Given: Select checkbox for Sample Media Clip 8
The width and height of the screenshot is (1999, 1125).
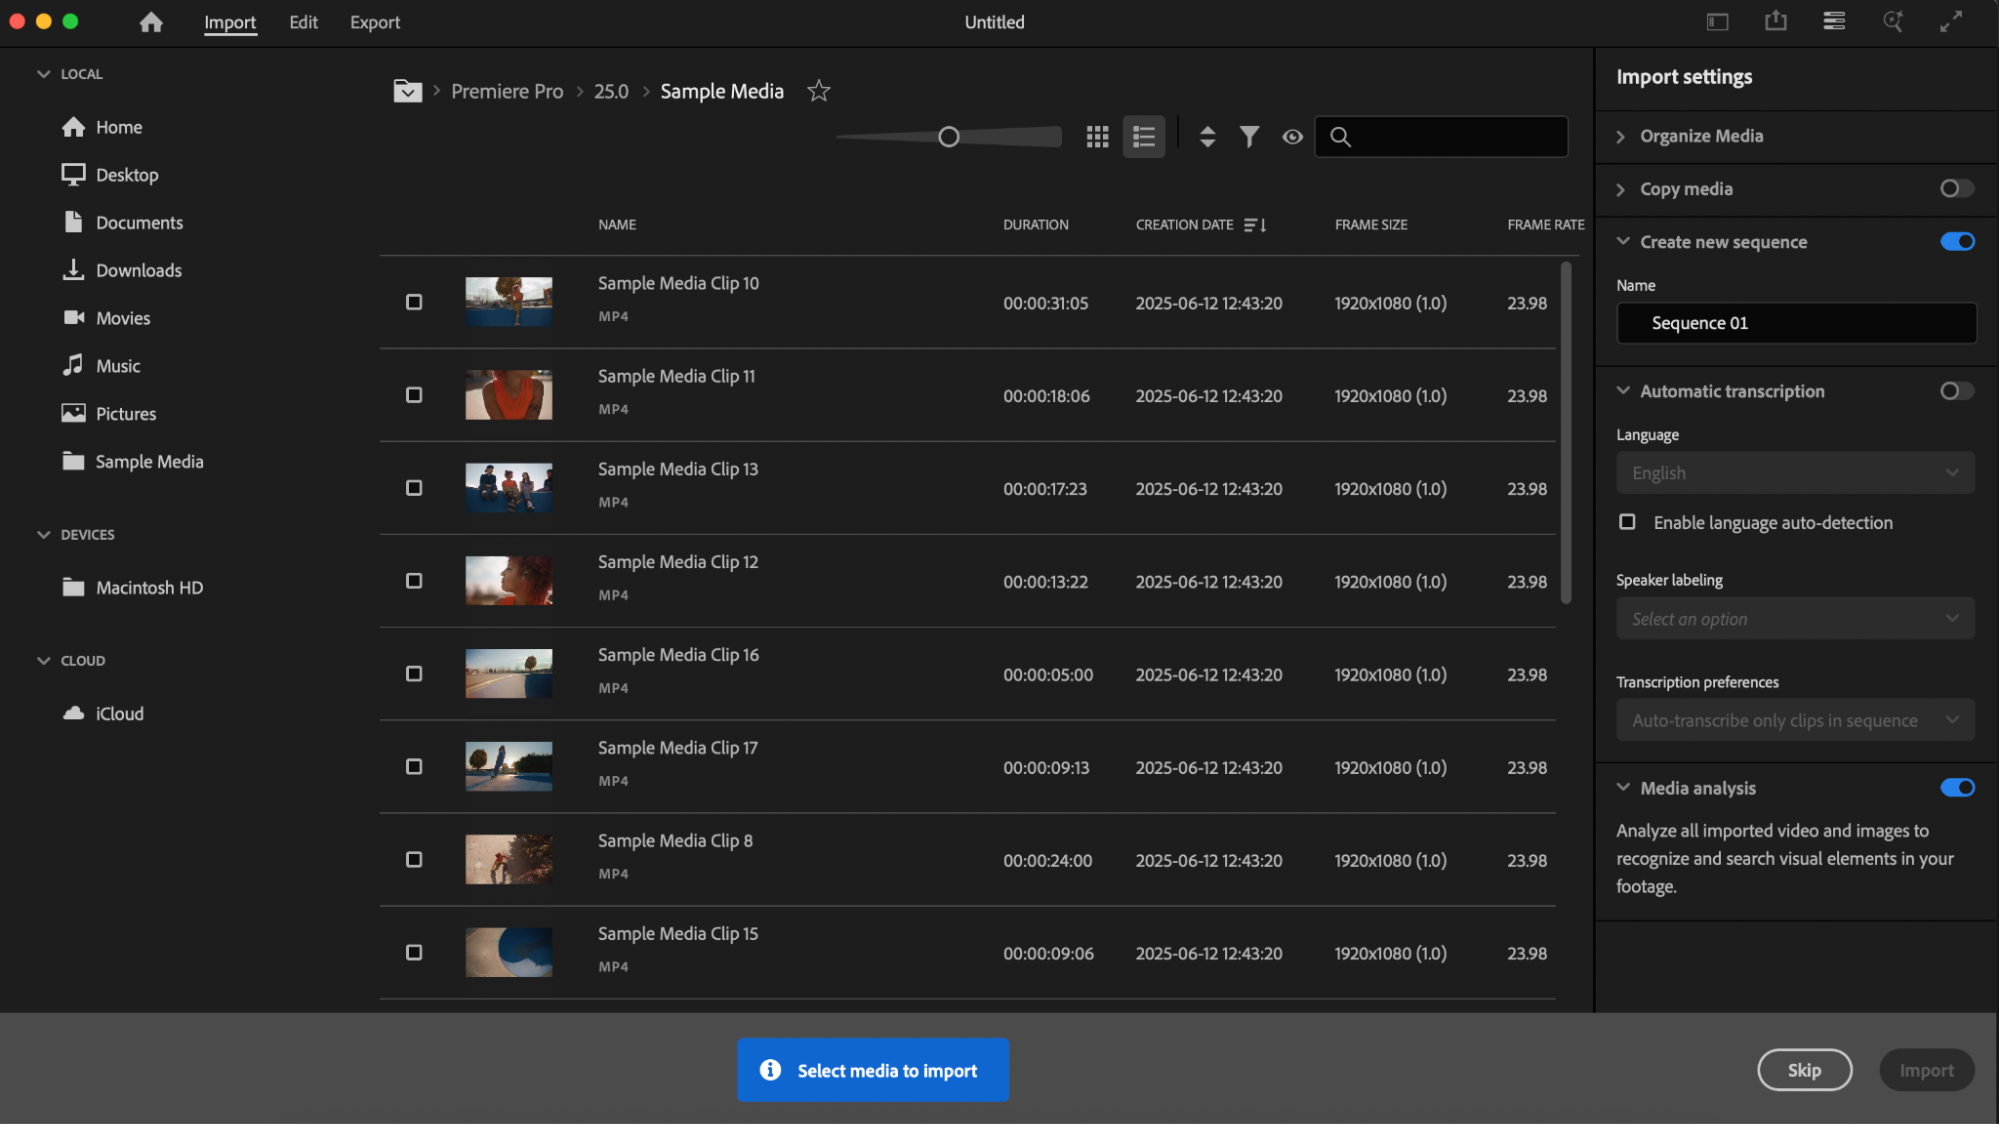Looking at the screenshot, I should click(414, 860).
